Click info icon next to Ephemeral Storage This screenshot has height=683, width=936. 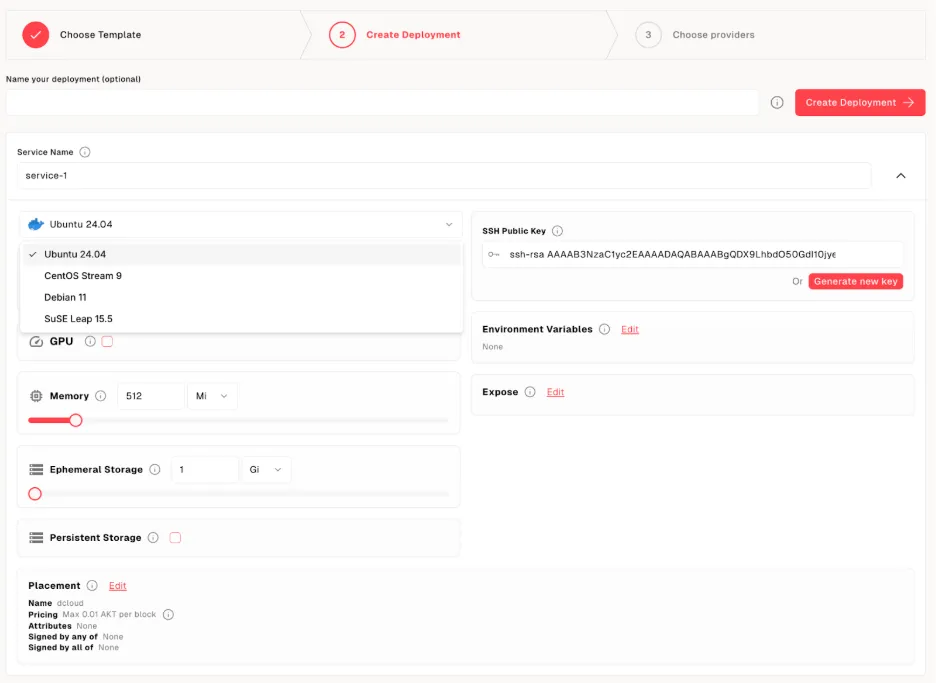tap(154, 470)
